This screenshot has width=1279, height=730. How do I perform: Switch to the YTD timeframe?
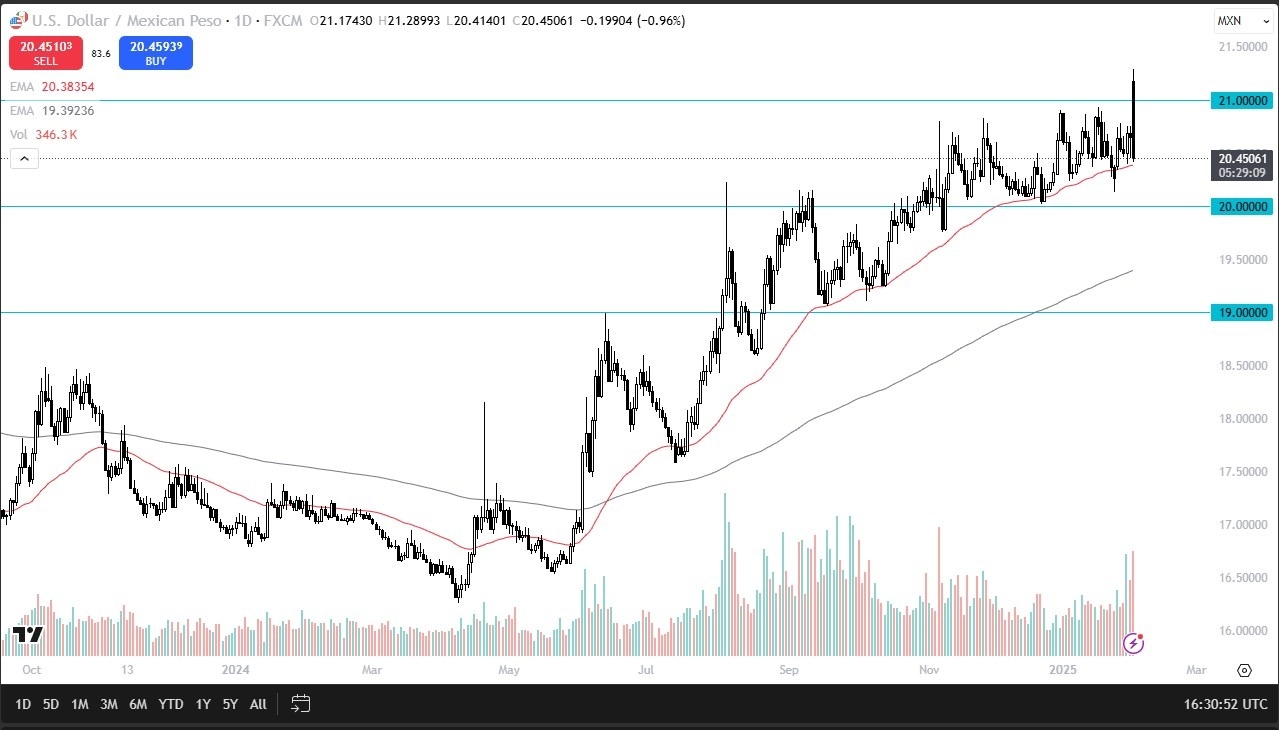(x=170, y=704)
